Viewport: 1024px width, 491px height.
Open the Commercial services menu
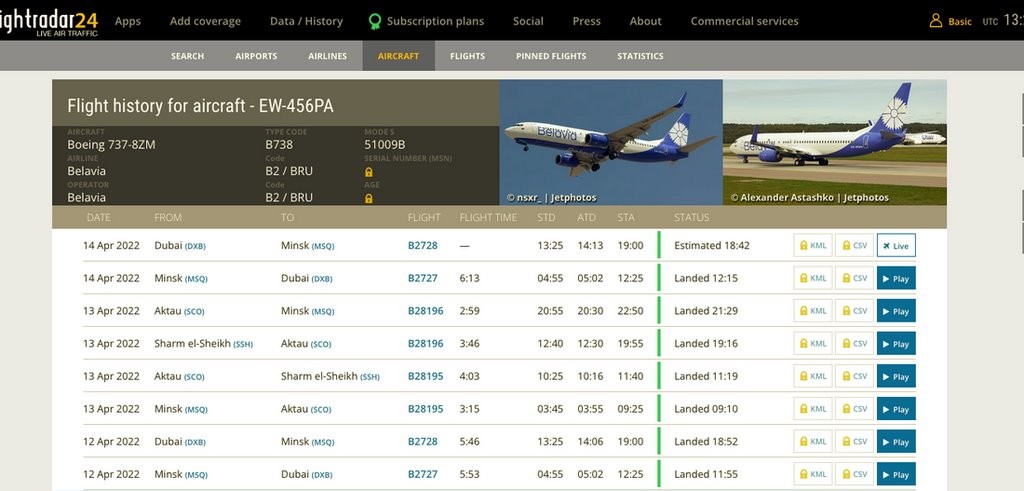pos(744,21)
